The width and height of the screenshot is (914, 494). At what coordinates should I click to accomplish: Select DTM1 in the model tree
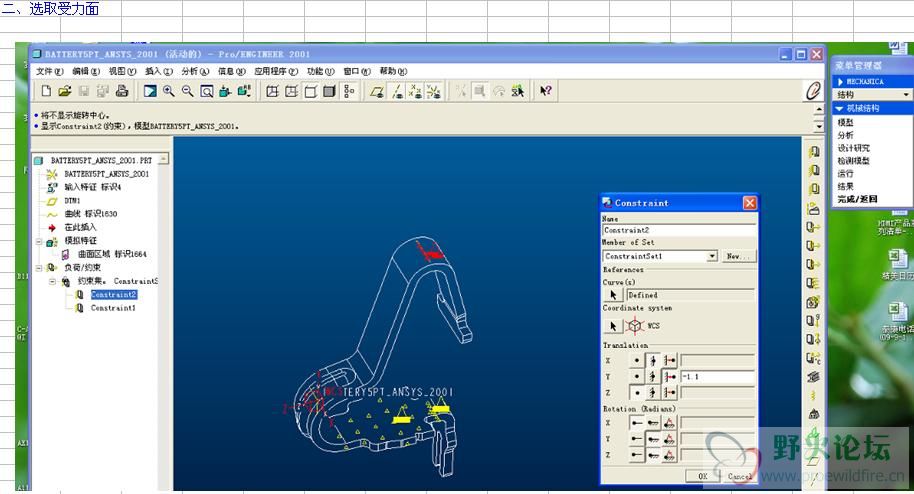click(72, 201)
